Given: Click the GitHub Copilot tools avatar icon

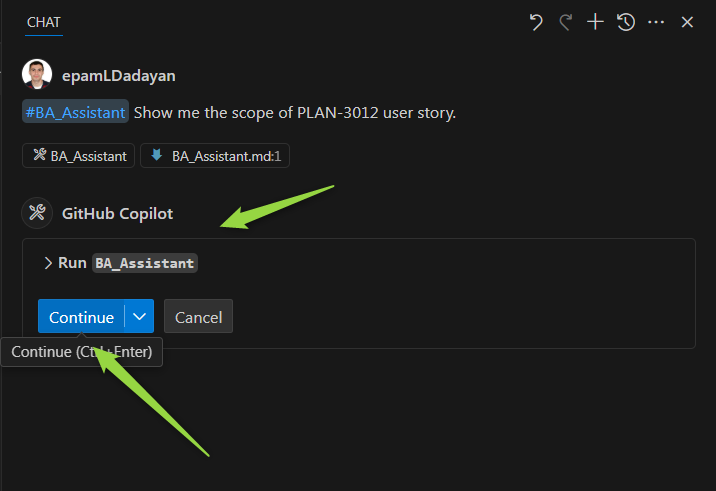Looking at the screenshot, I should point(37,213).
